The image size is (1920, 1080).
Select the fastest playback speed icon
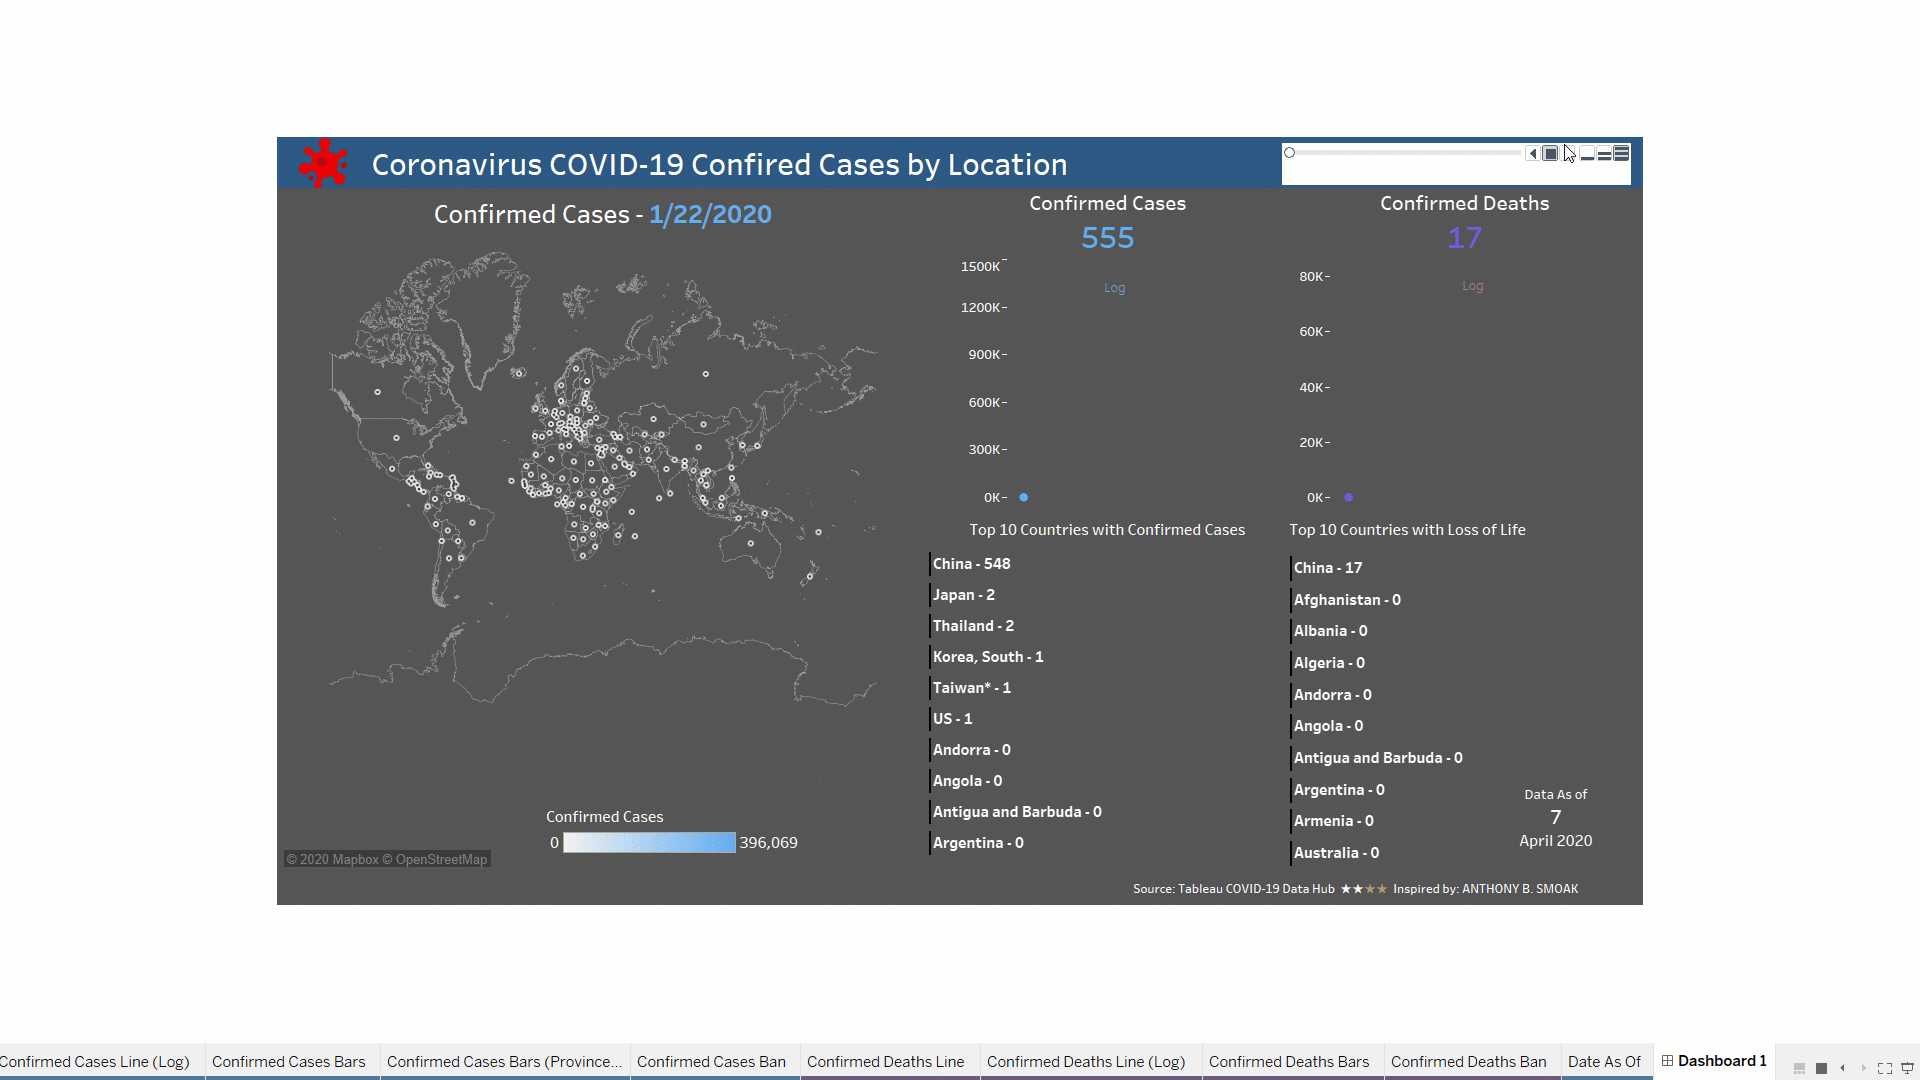[x=1620, y=152]
